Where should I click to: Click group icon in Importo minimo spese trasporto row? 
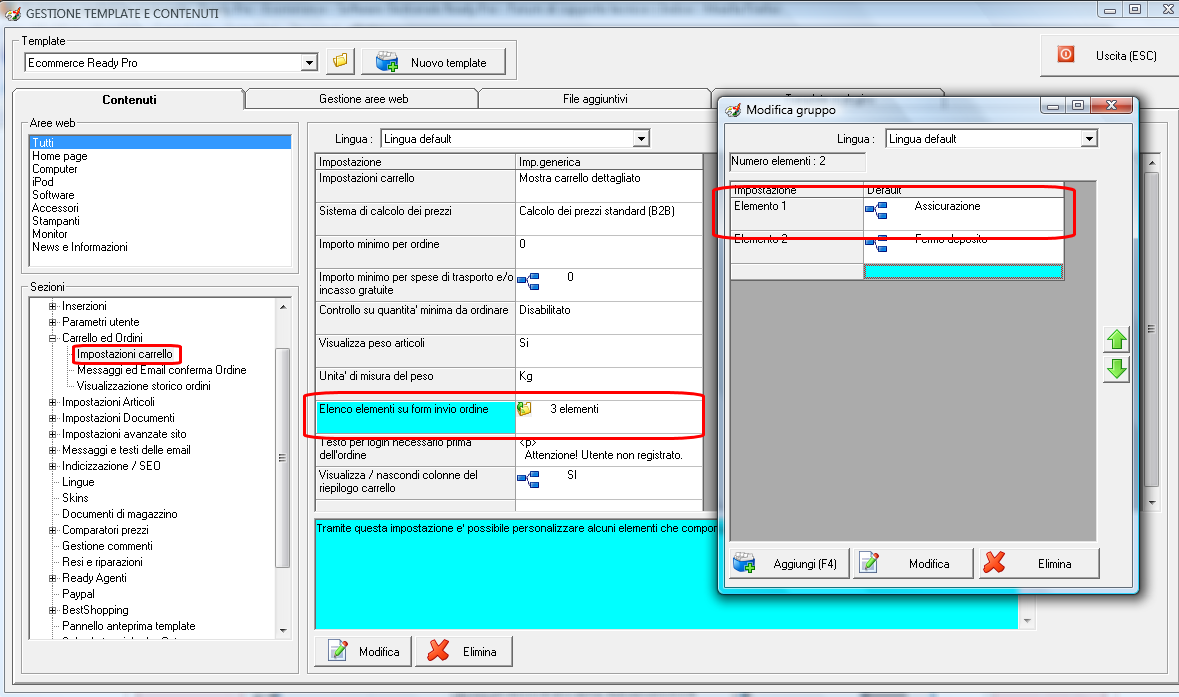point(528,281)
